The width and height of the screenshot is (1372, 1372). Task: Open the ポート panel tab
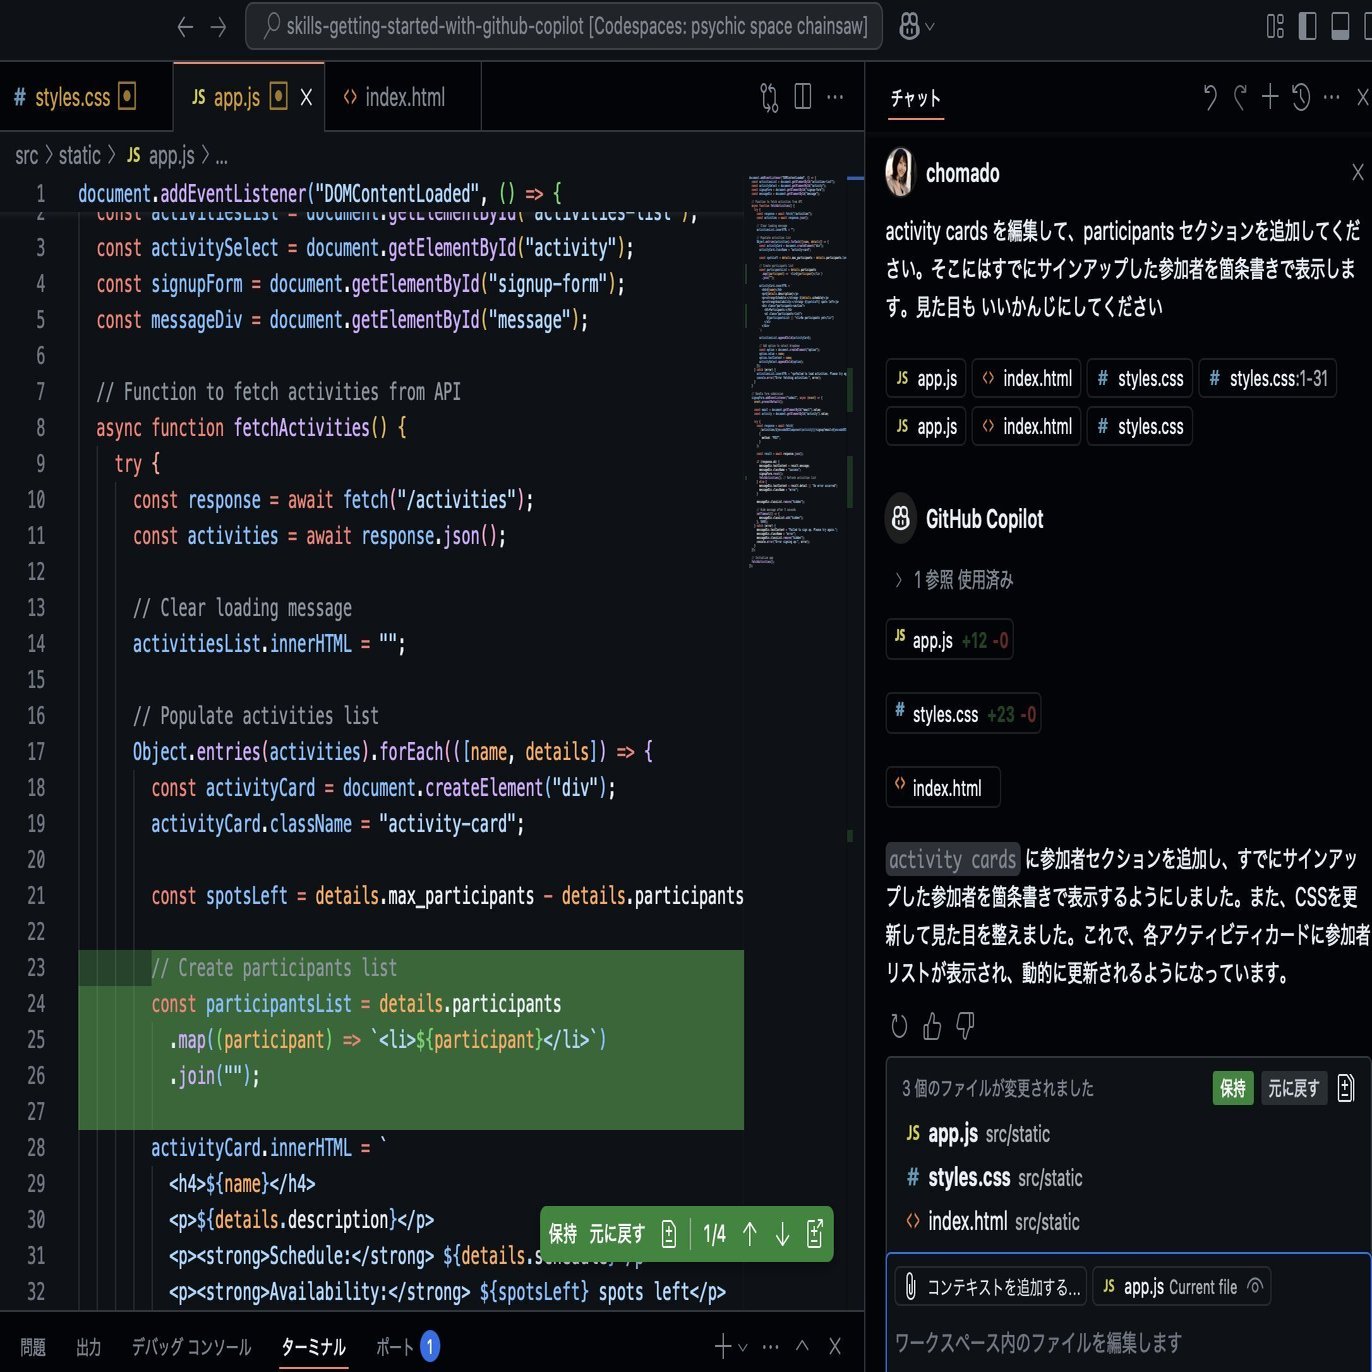click(407, 1347)
